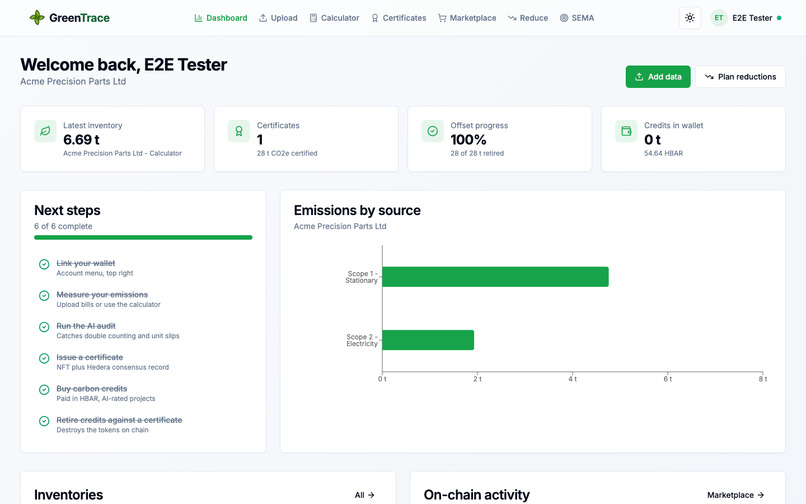The width and height of the screenshot is (806, 504).
Task: Click the check circle beside Run the AI audit
Action: 44,327
